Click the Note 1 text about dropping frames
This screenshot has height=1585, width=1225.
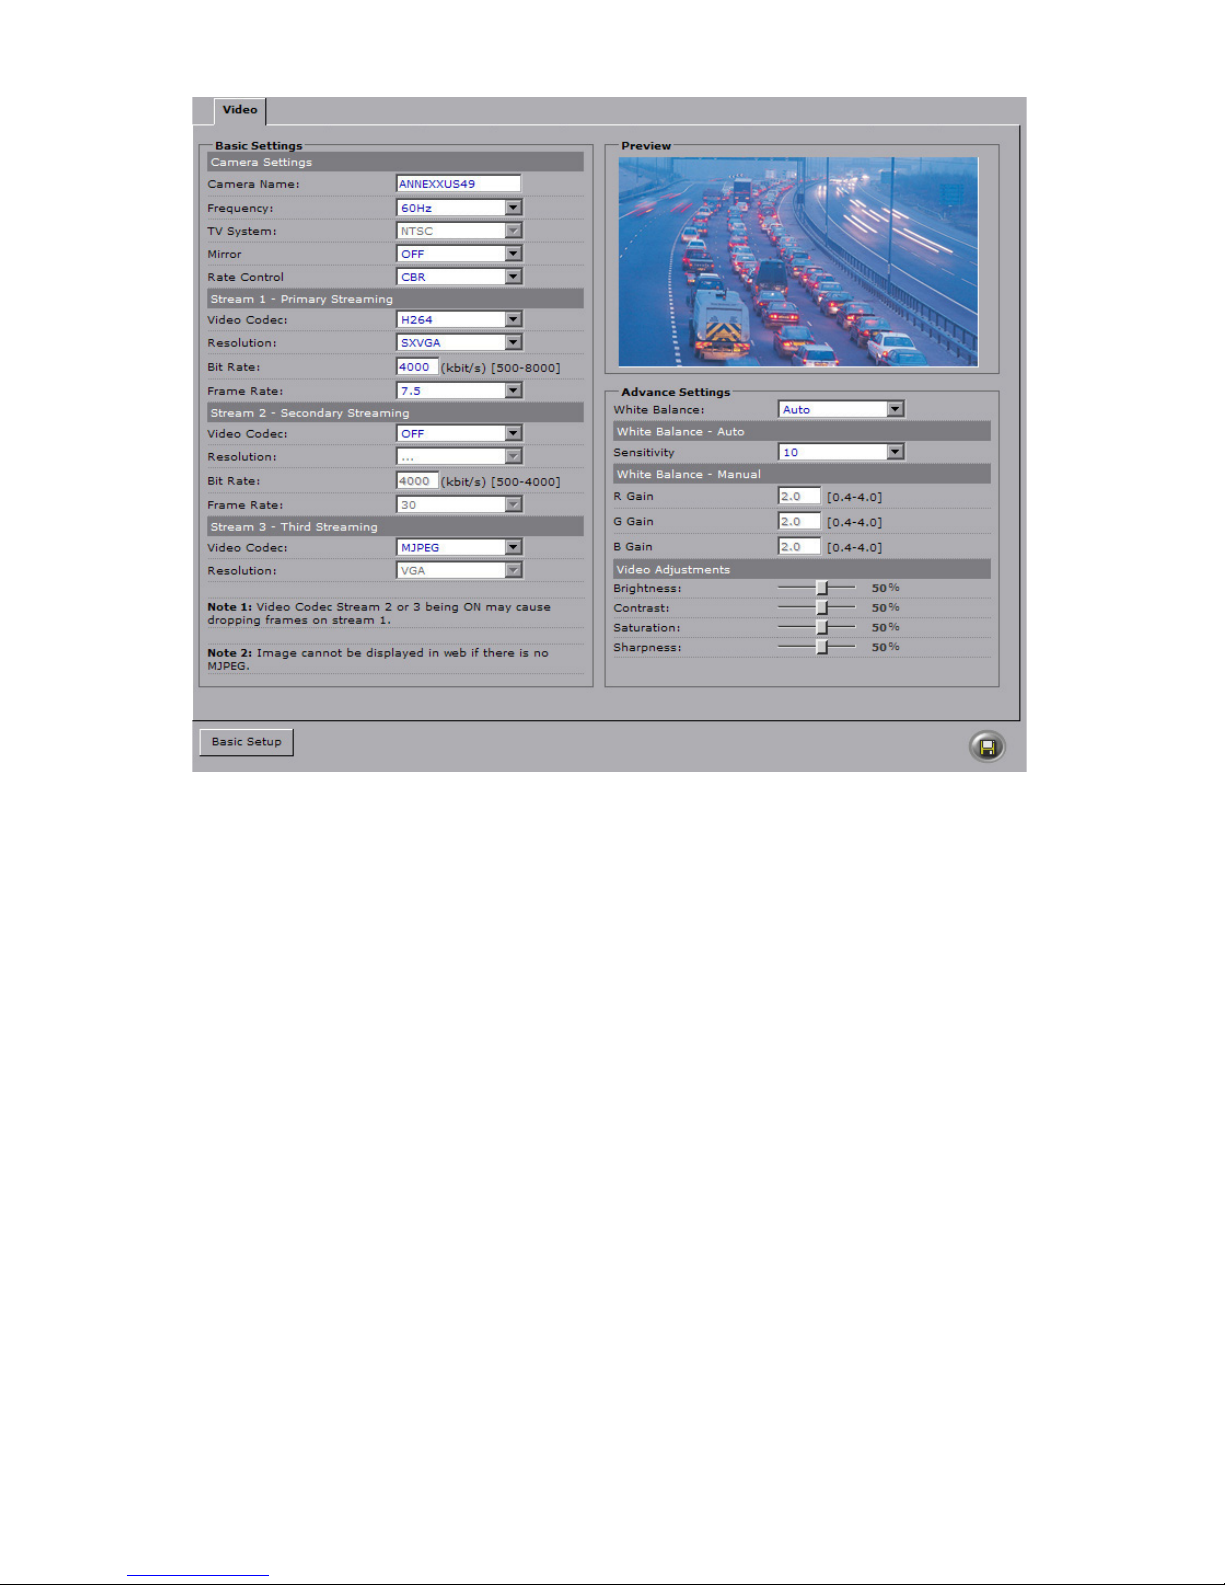tap(379, 614)
